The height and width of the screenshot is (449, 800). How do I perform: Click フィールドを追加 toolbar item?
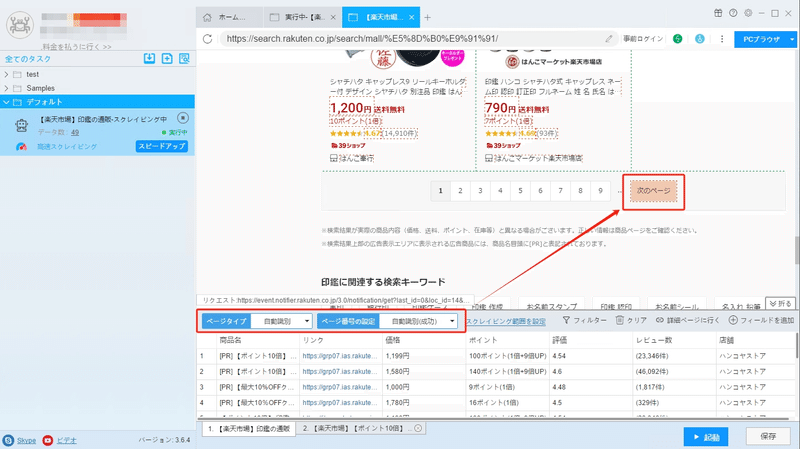[x=761, y=320]
